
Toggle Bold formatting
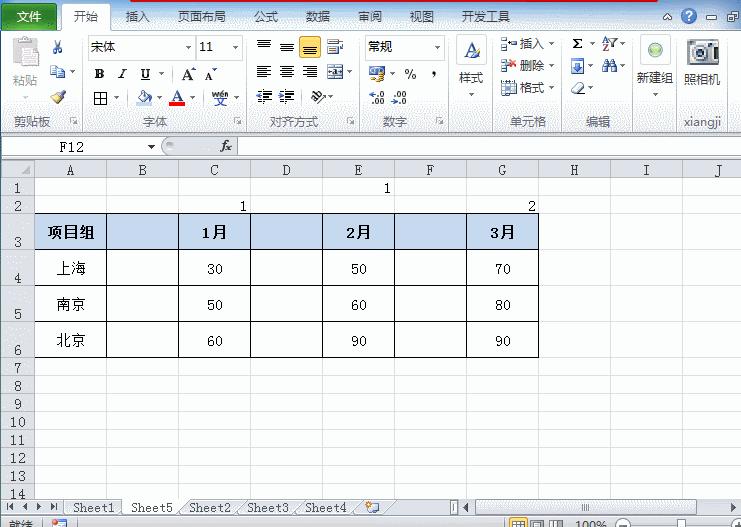pos(99,74)
